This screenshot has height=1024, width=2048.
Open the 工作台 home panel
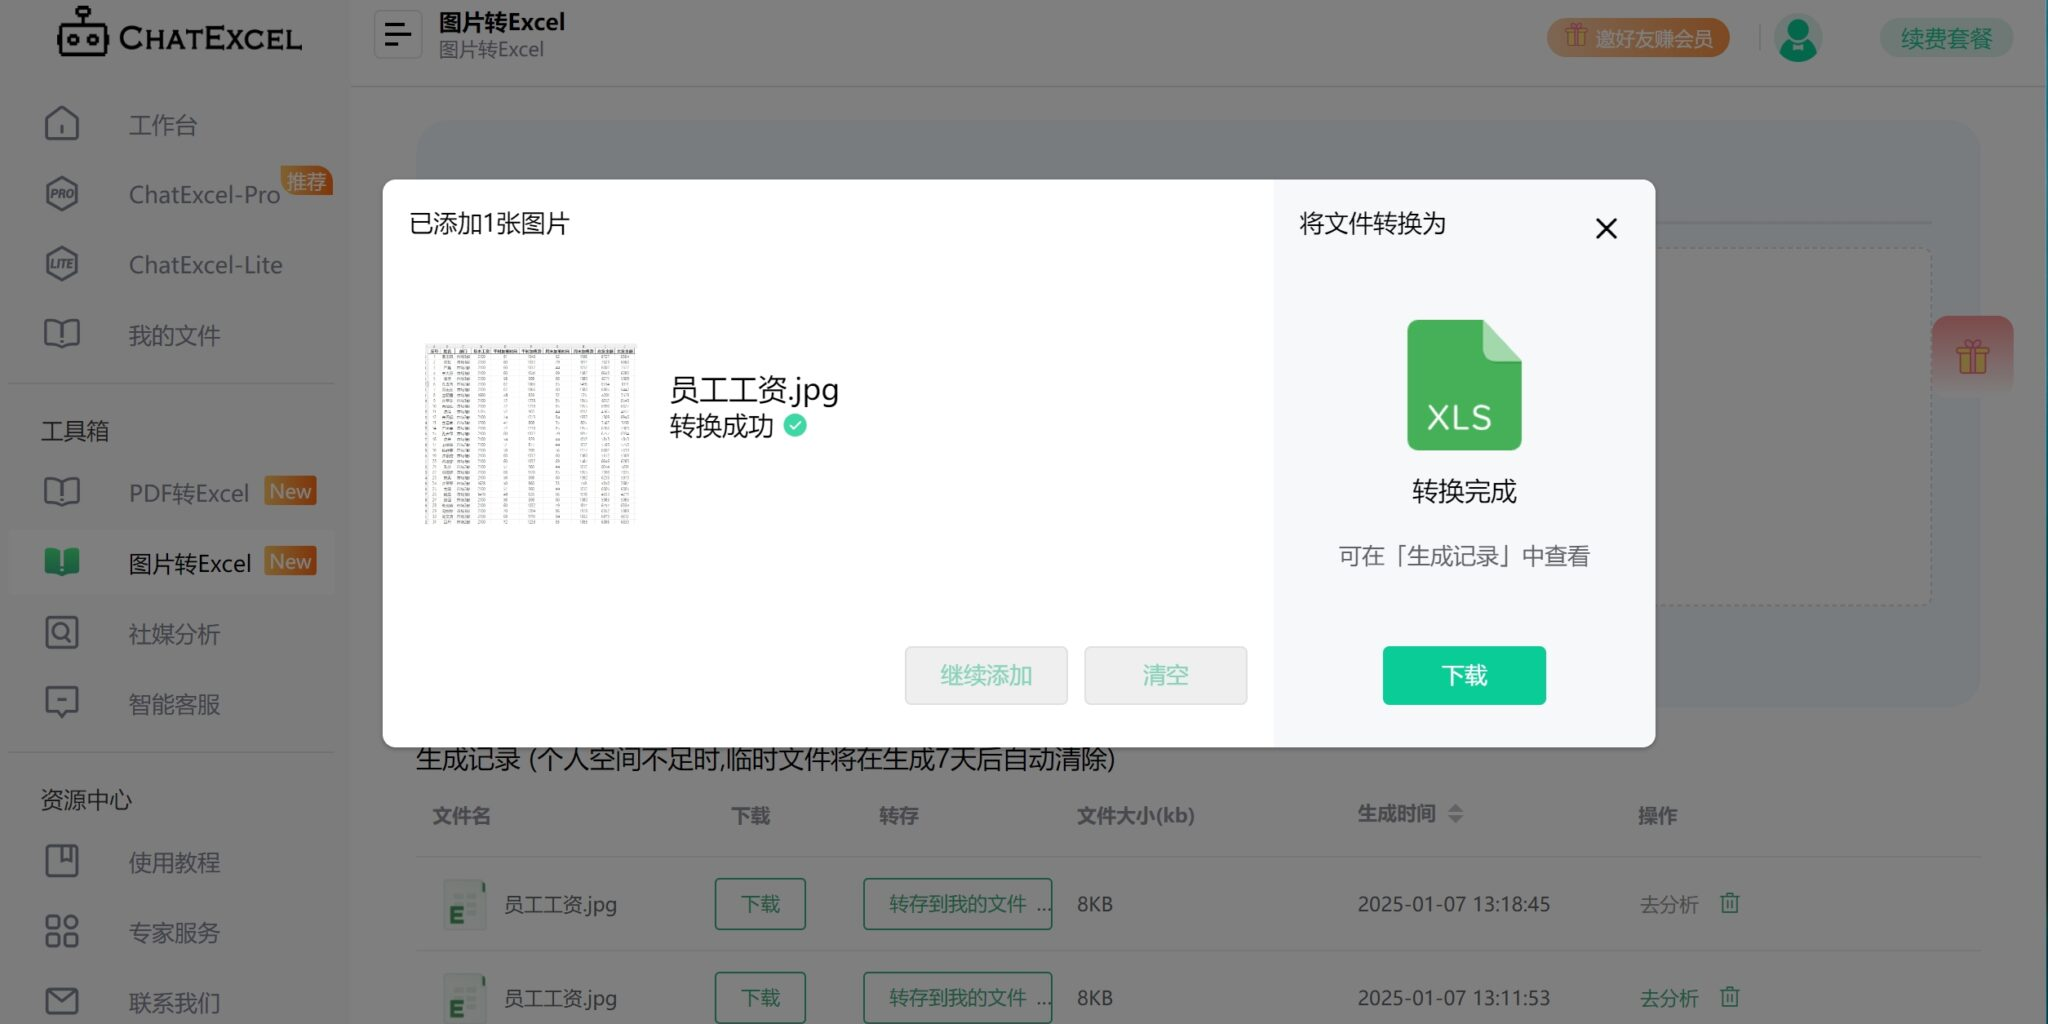click(x=161, y=124)
